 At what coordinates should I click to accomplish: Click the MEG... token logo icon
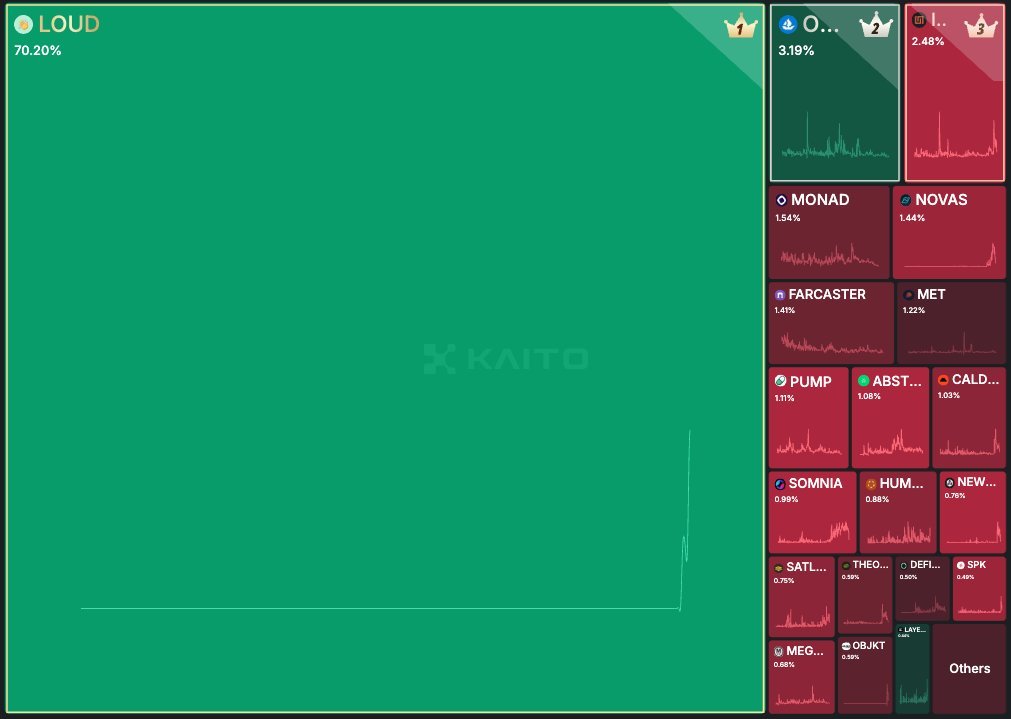click(778, 651)
